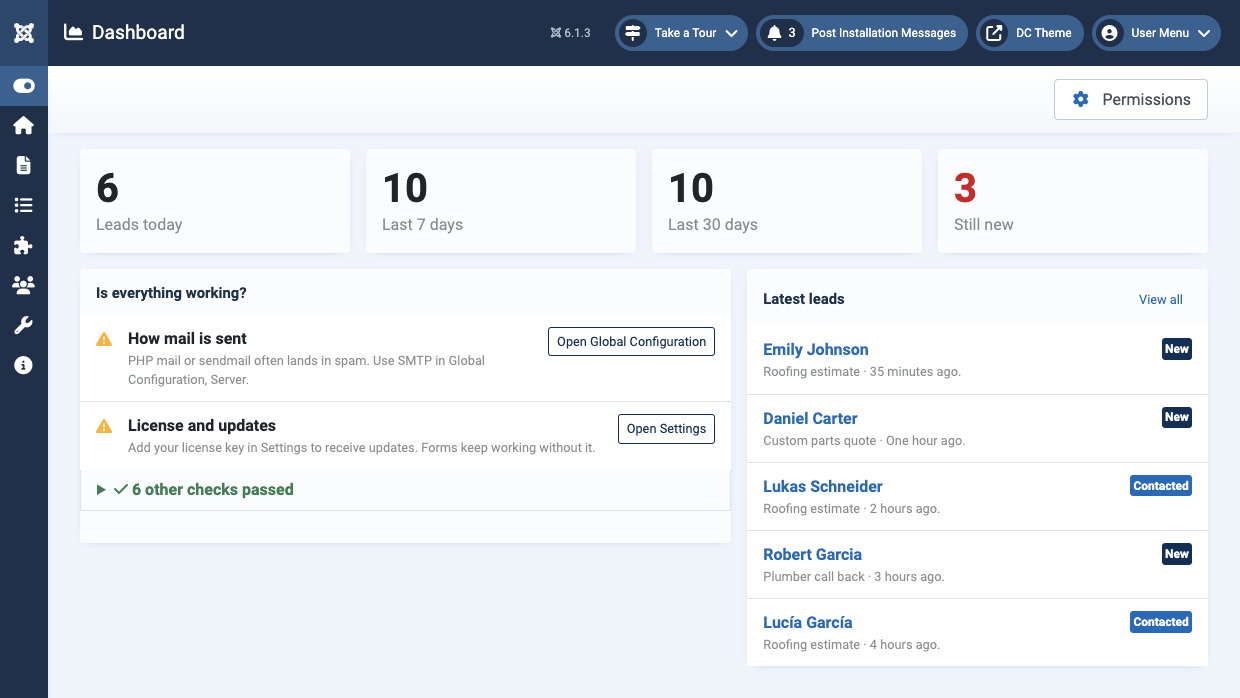
Task: Open the Help info sidebar icon
Action: click(24, 365)
